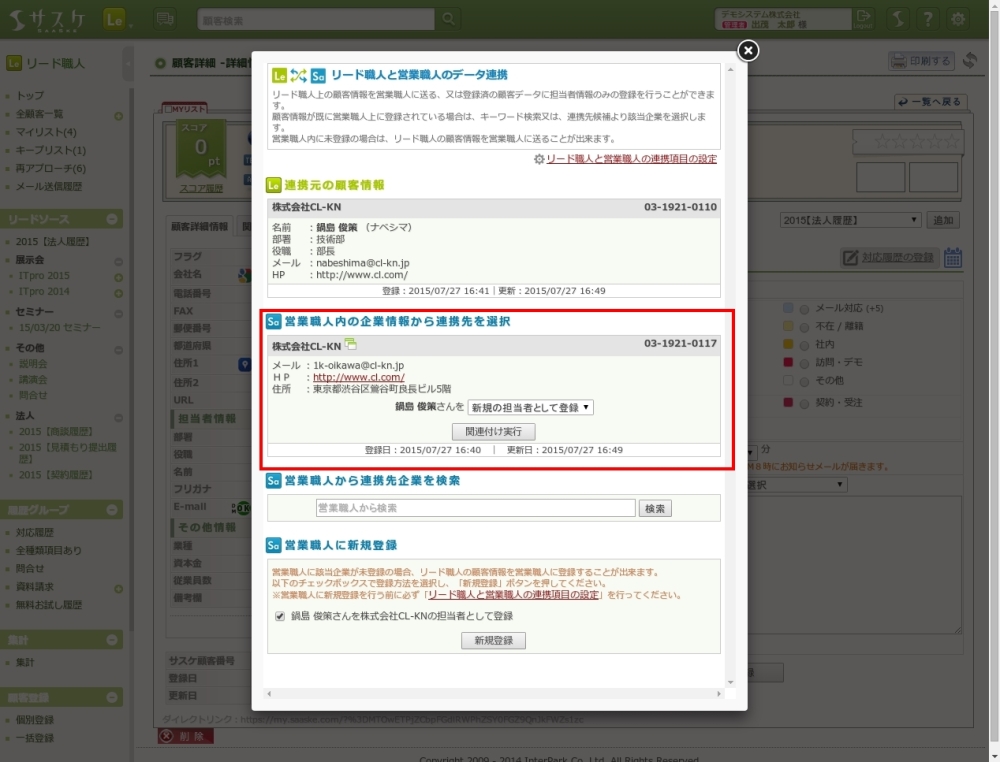
Task: Open the company window icon beside 株式会社CL-KN
Action: click(x=350, y=345)
